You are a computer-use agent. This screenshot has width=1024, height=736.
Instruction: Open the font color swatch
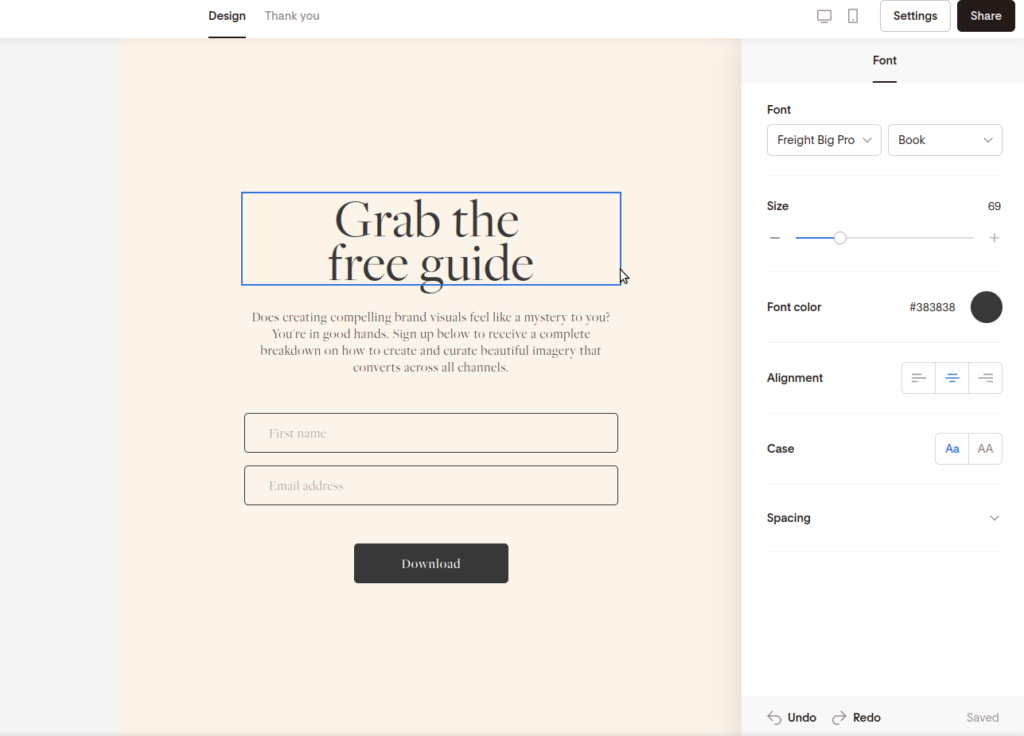coord(986,308)
